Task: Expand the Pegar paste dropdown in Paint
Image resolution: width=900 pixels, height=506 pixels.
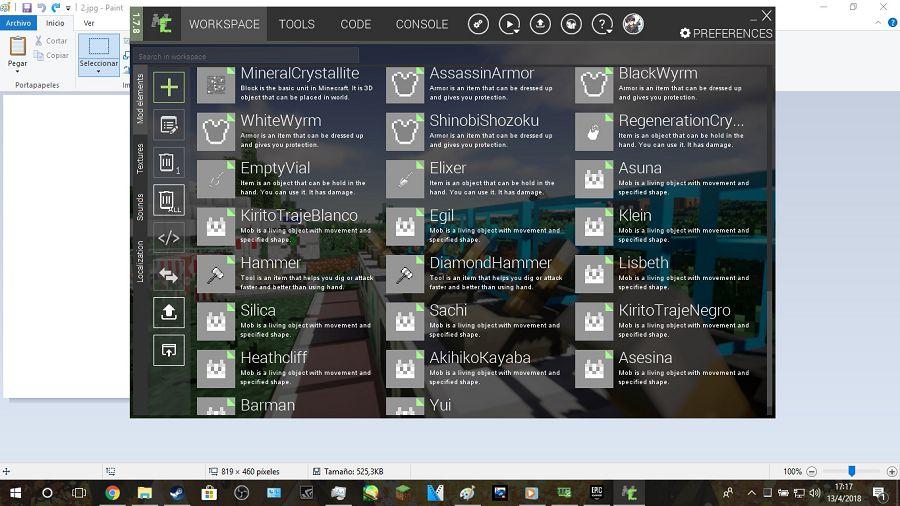Action: click(x=18, y=72)
